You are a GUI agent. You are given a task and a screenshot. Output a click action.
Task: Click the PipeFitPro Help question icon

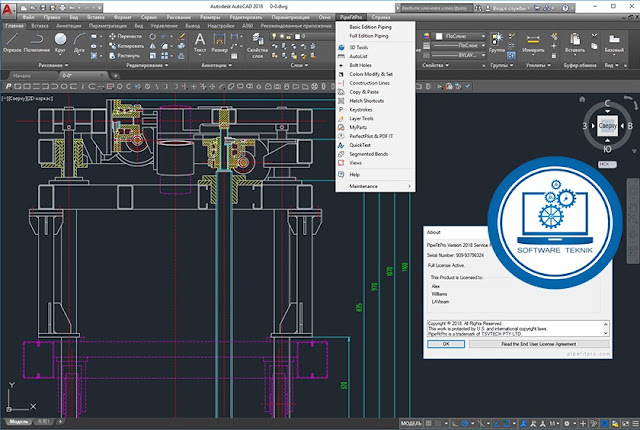click(x=341, y=175)
